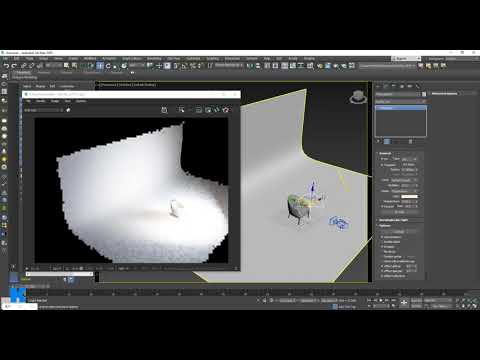The height and width of the screenshot is (360, 480).
Task: Toggle the light On checkbox
Action: [382, 159]
